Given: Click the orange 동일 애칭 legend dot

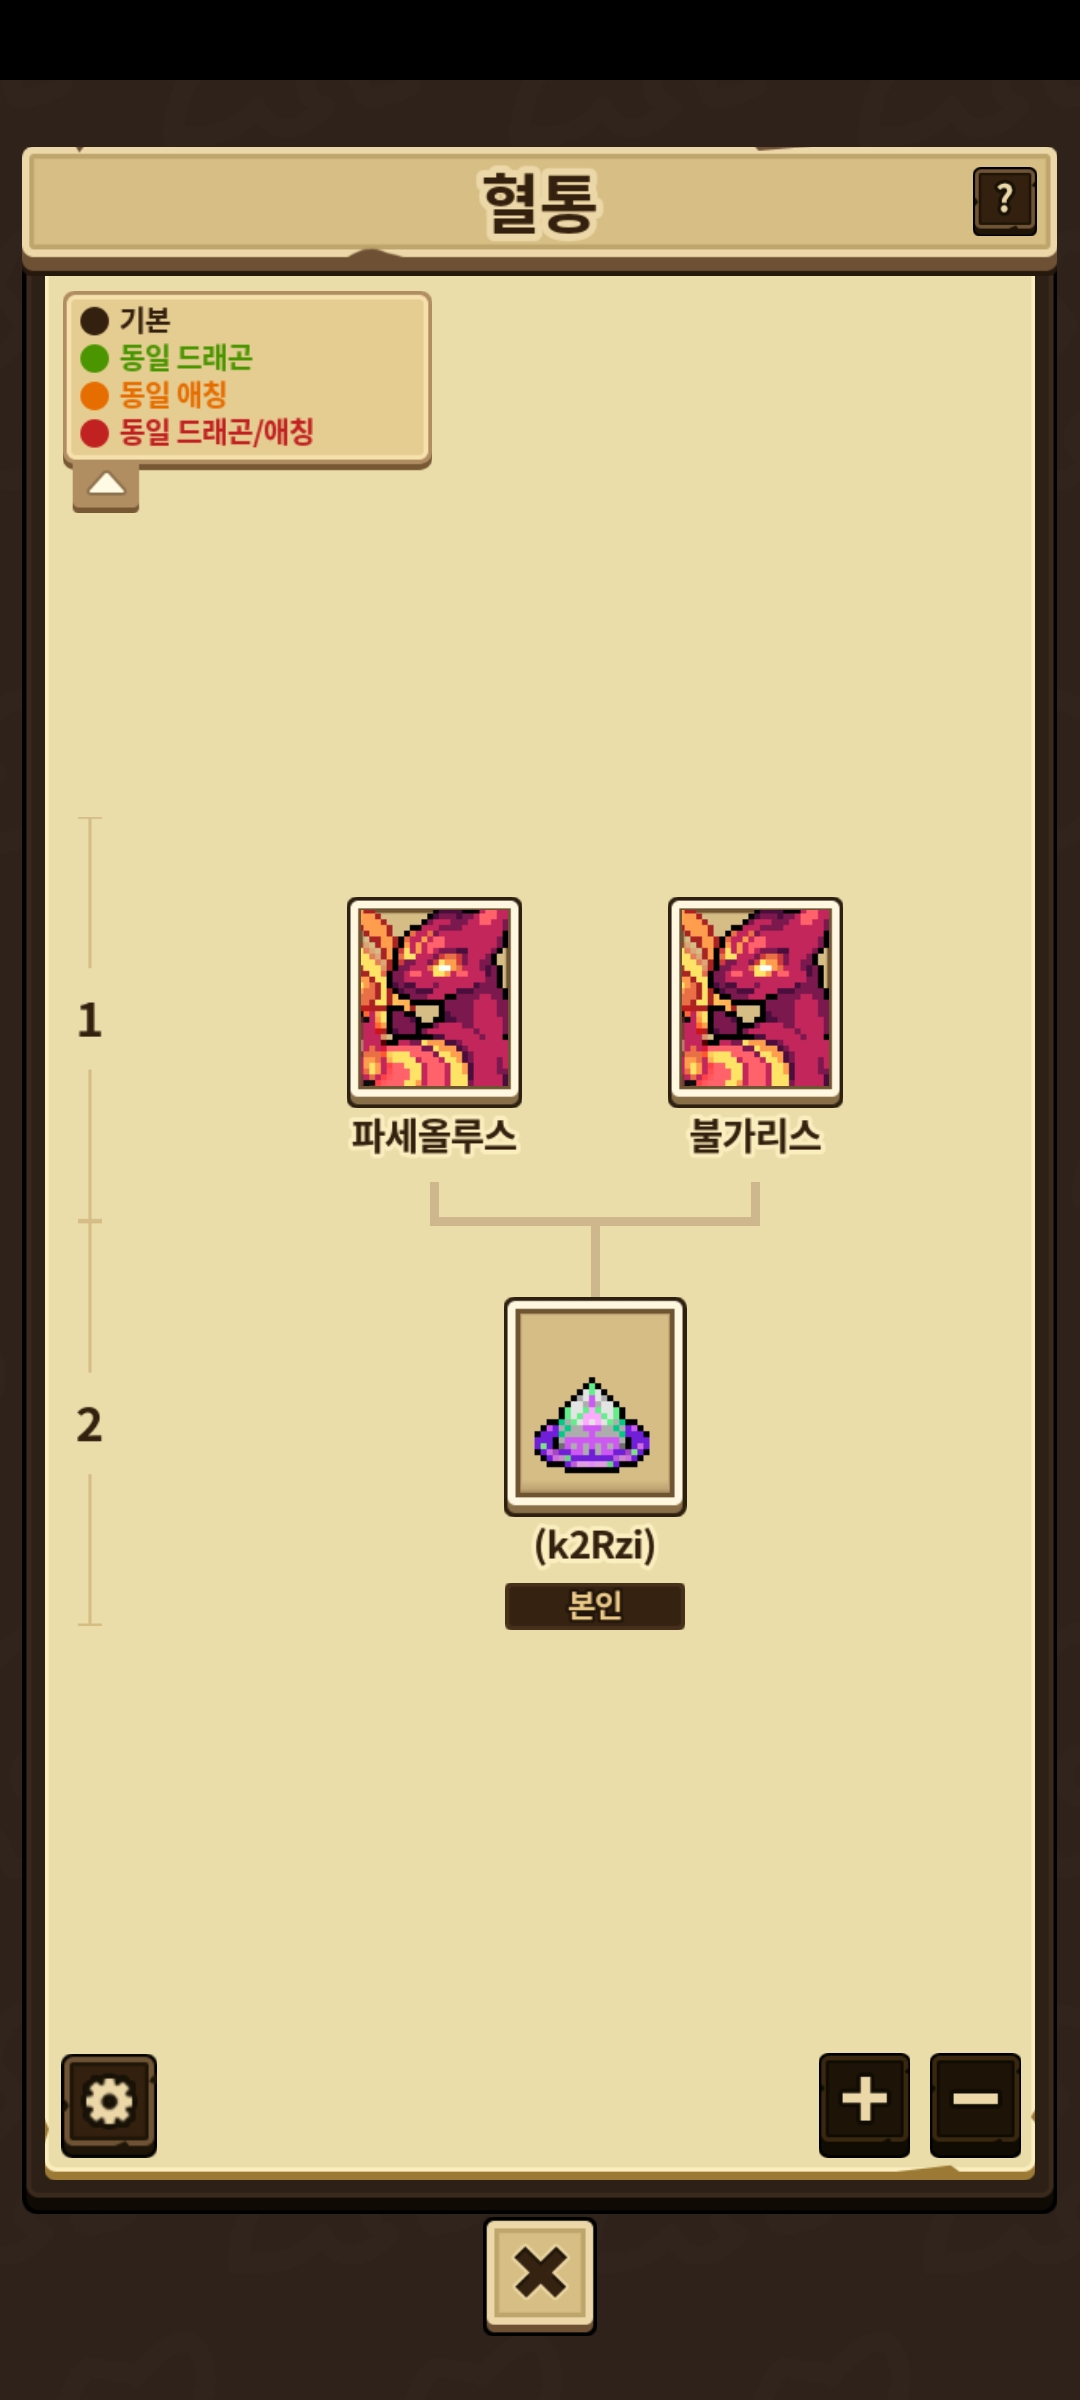Looking at the screenshot, I should coord(95,395).
